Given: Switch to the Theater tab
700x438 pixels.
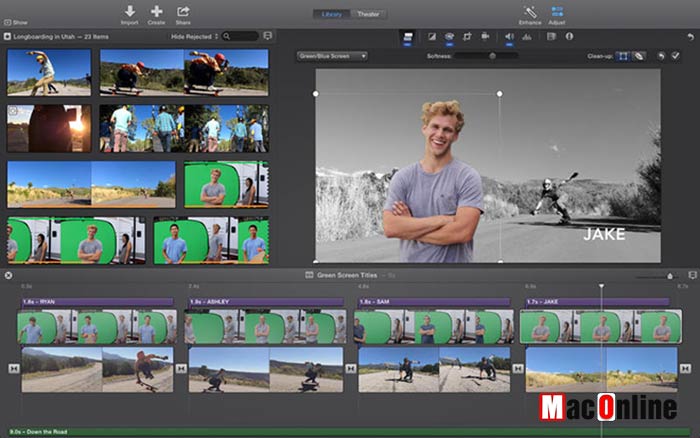Looking at the screenshot, I should click(368, 14).
